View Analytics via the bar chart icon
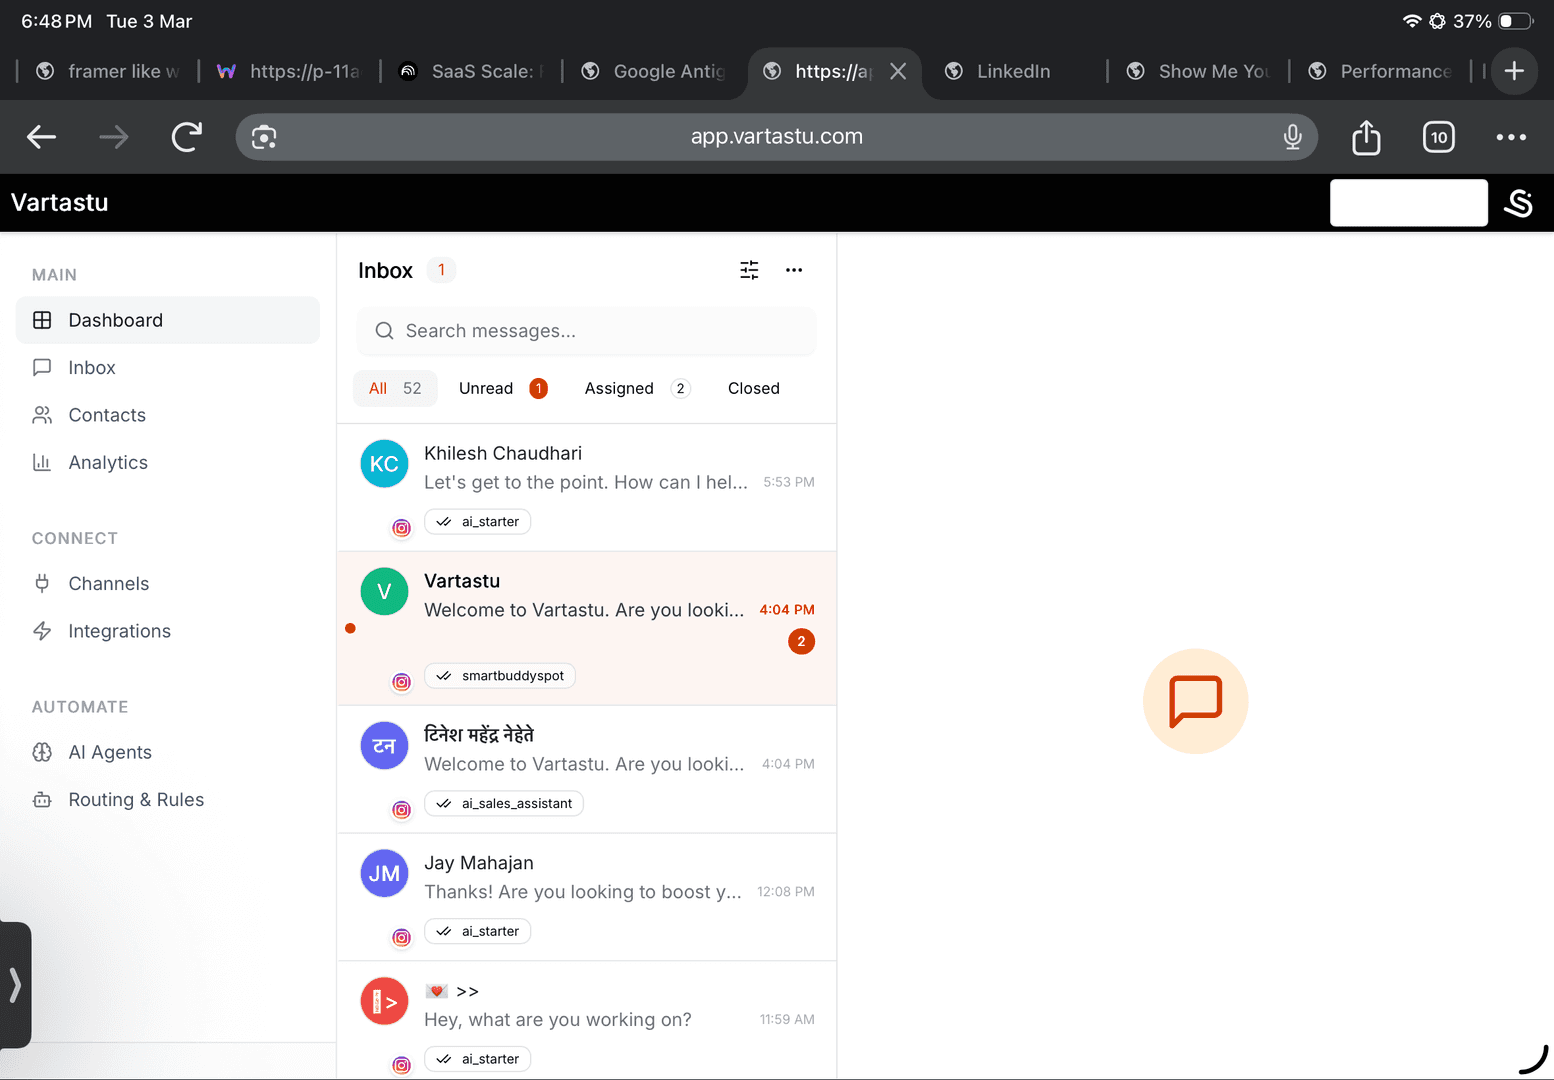 click(x=41, y=462)
